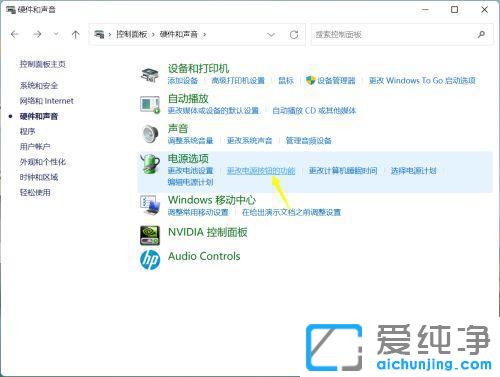Go up one level with the Up arrow
The image size is (500, 377).
[x=76, y=34]
